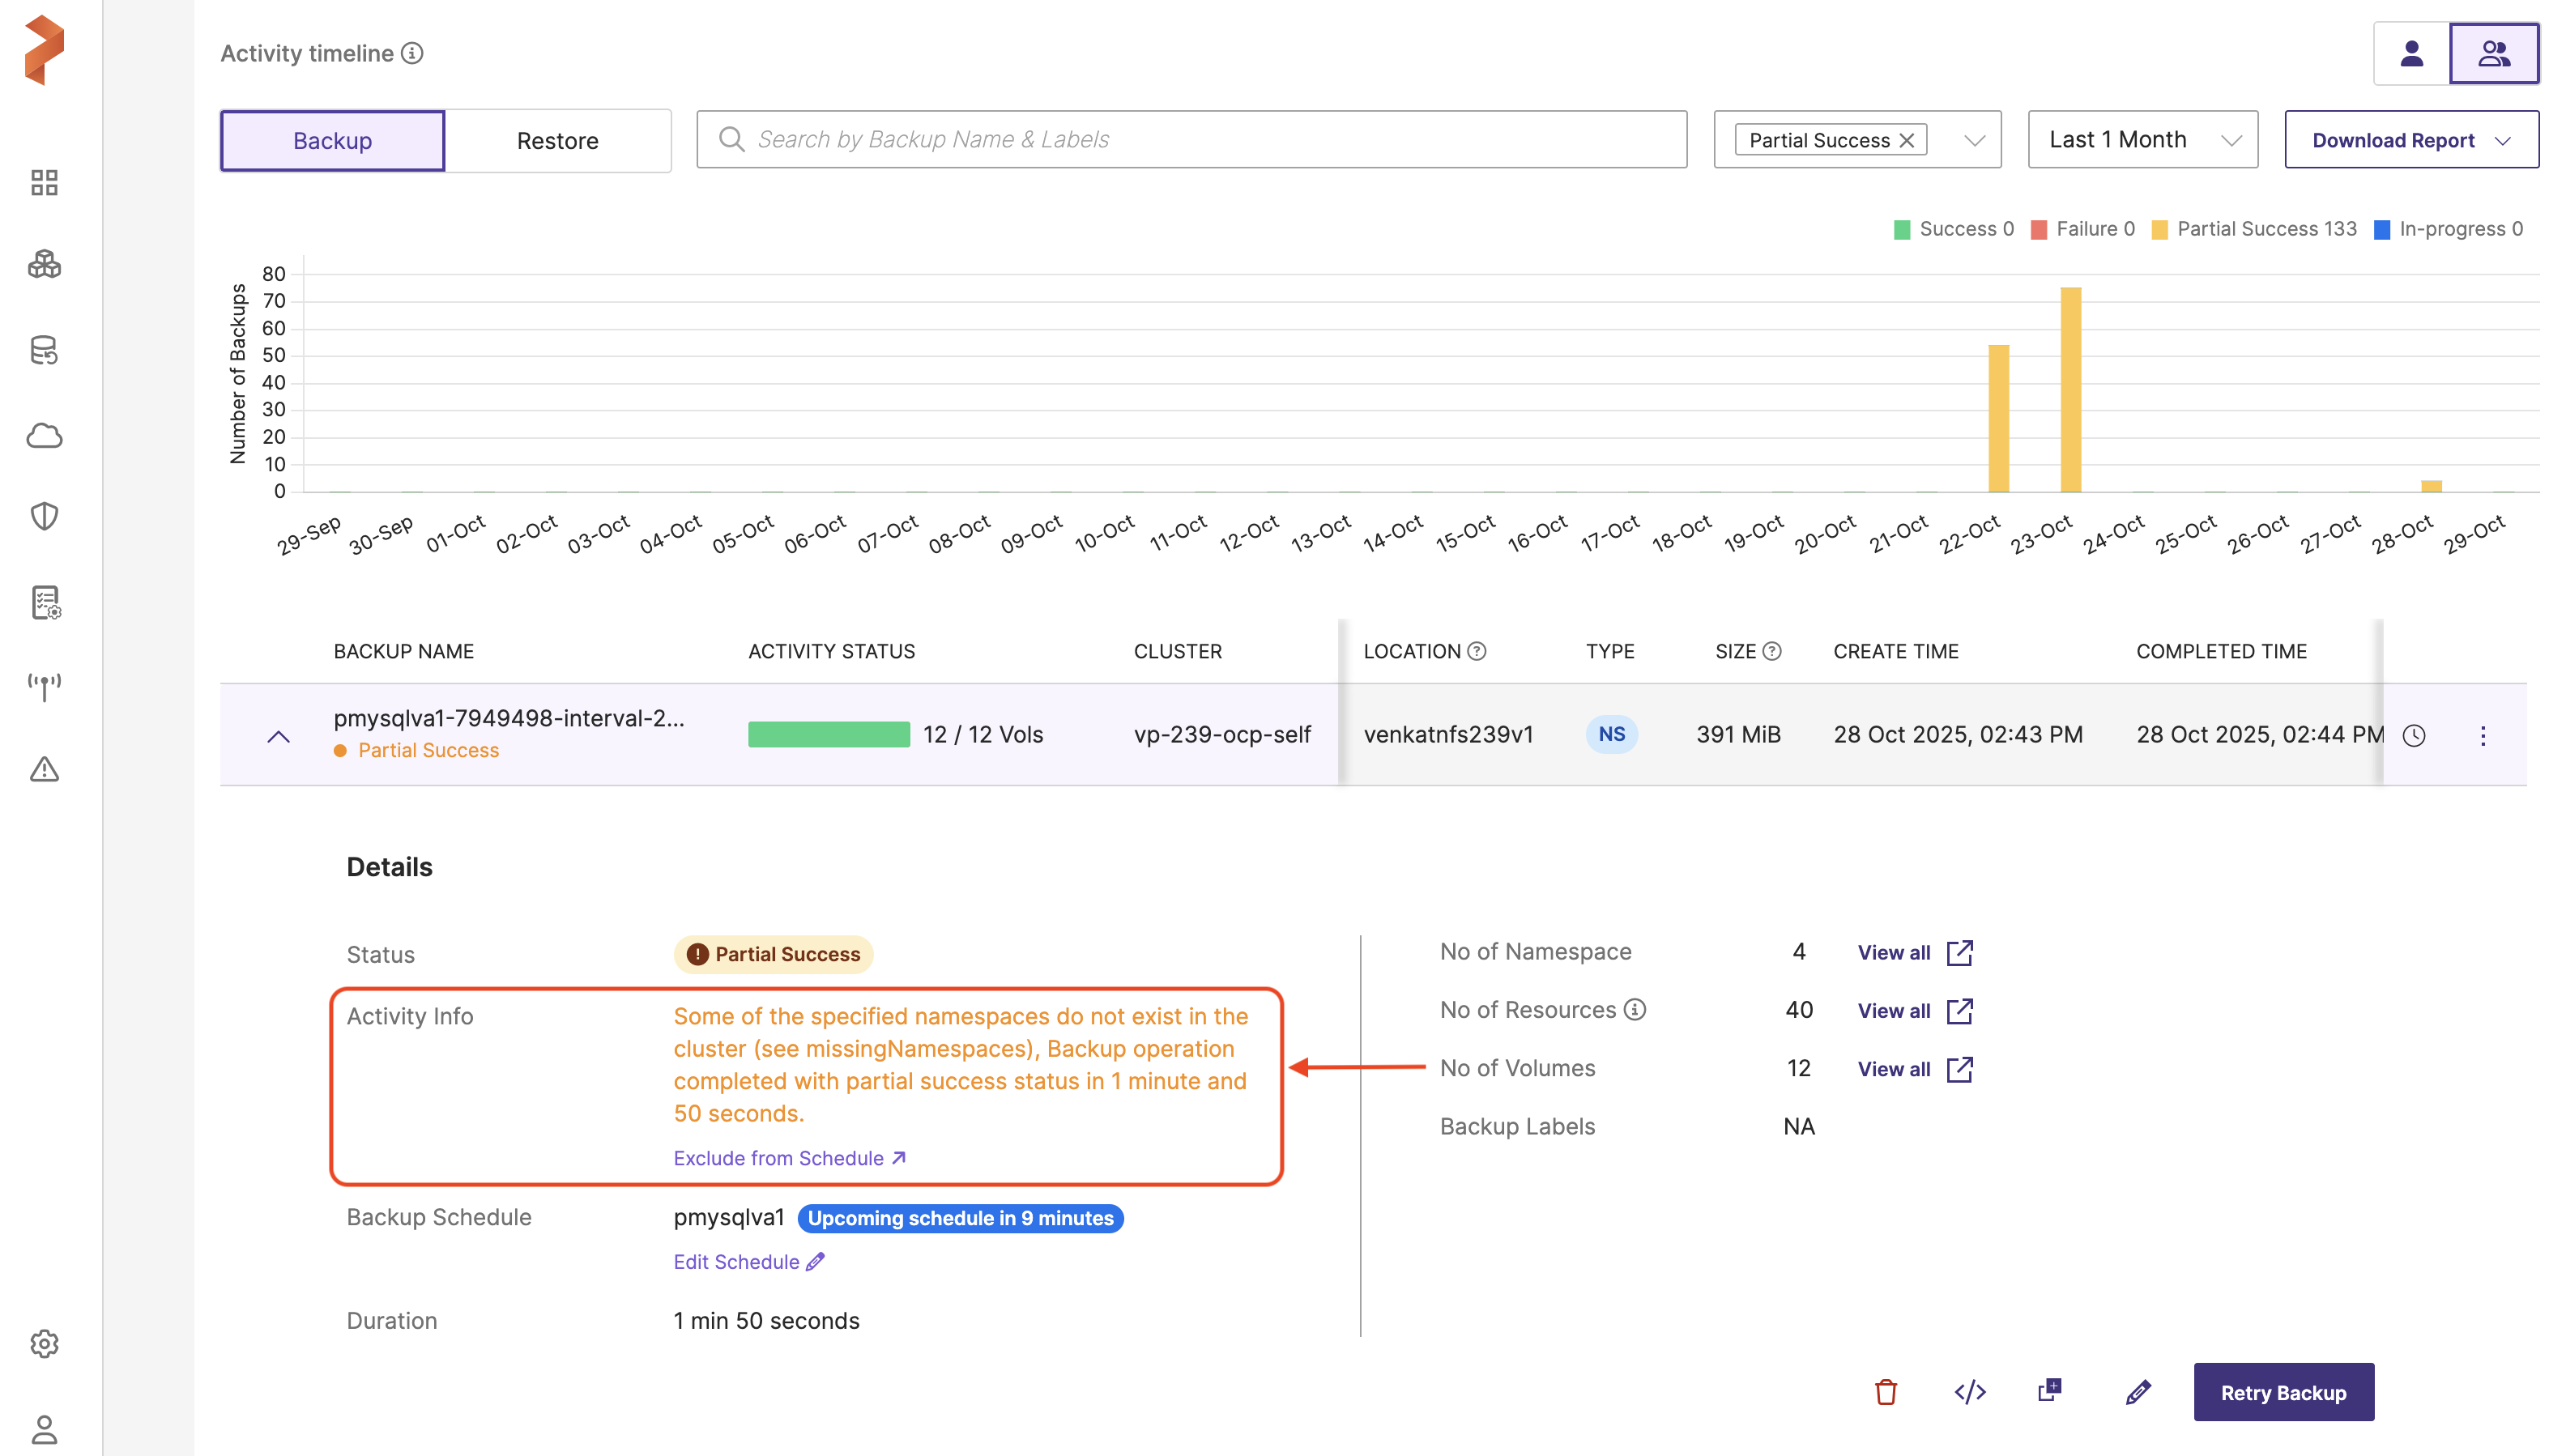This screenshot has width=2566, height=1456.
Task: Switch to the single user view toggle
Action: [2411, 53]
